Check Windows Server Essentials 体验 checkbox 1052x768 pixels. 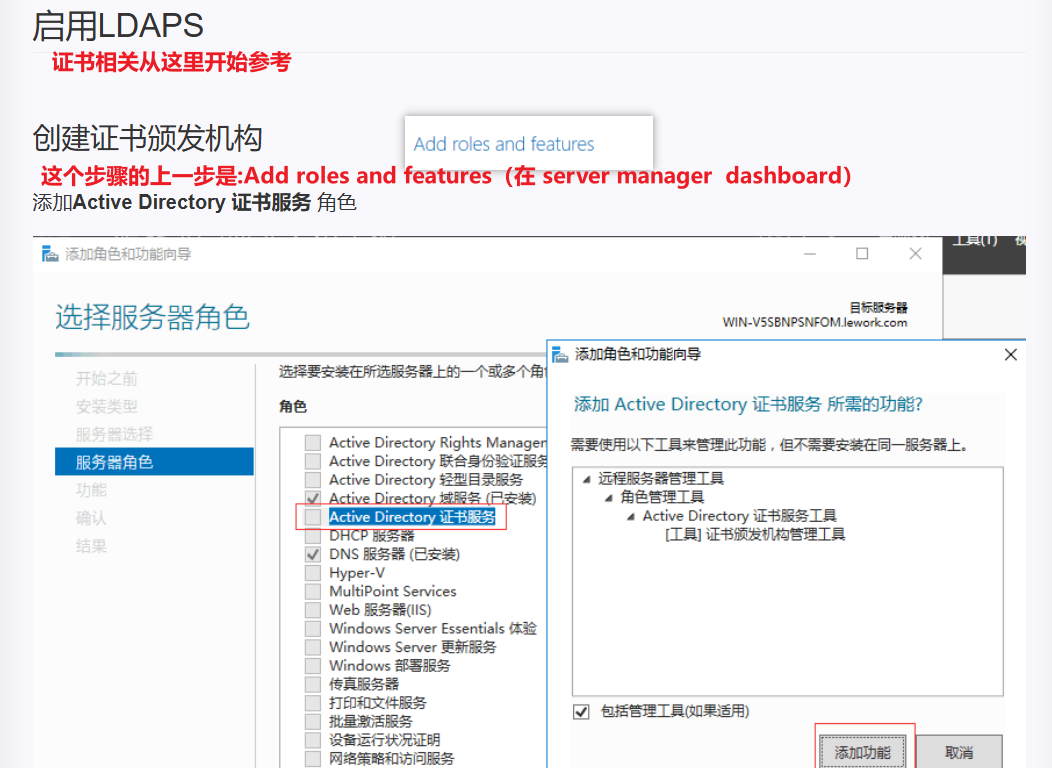click(x=313, y=628)
